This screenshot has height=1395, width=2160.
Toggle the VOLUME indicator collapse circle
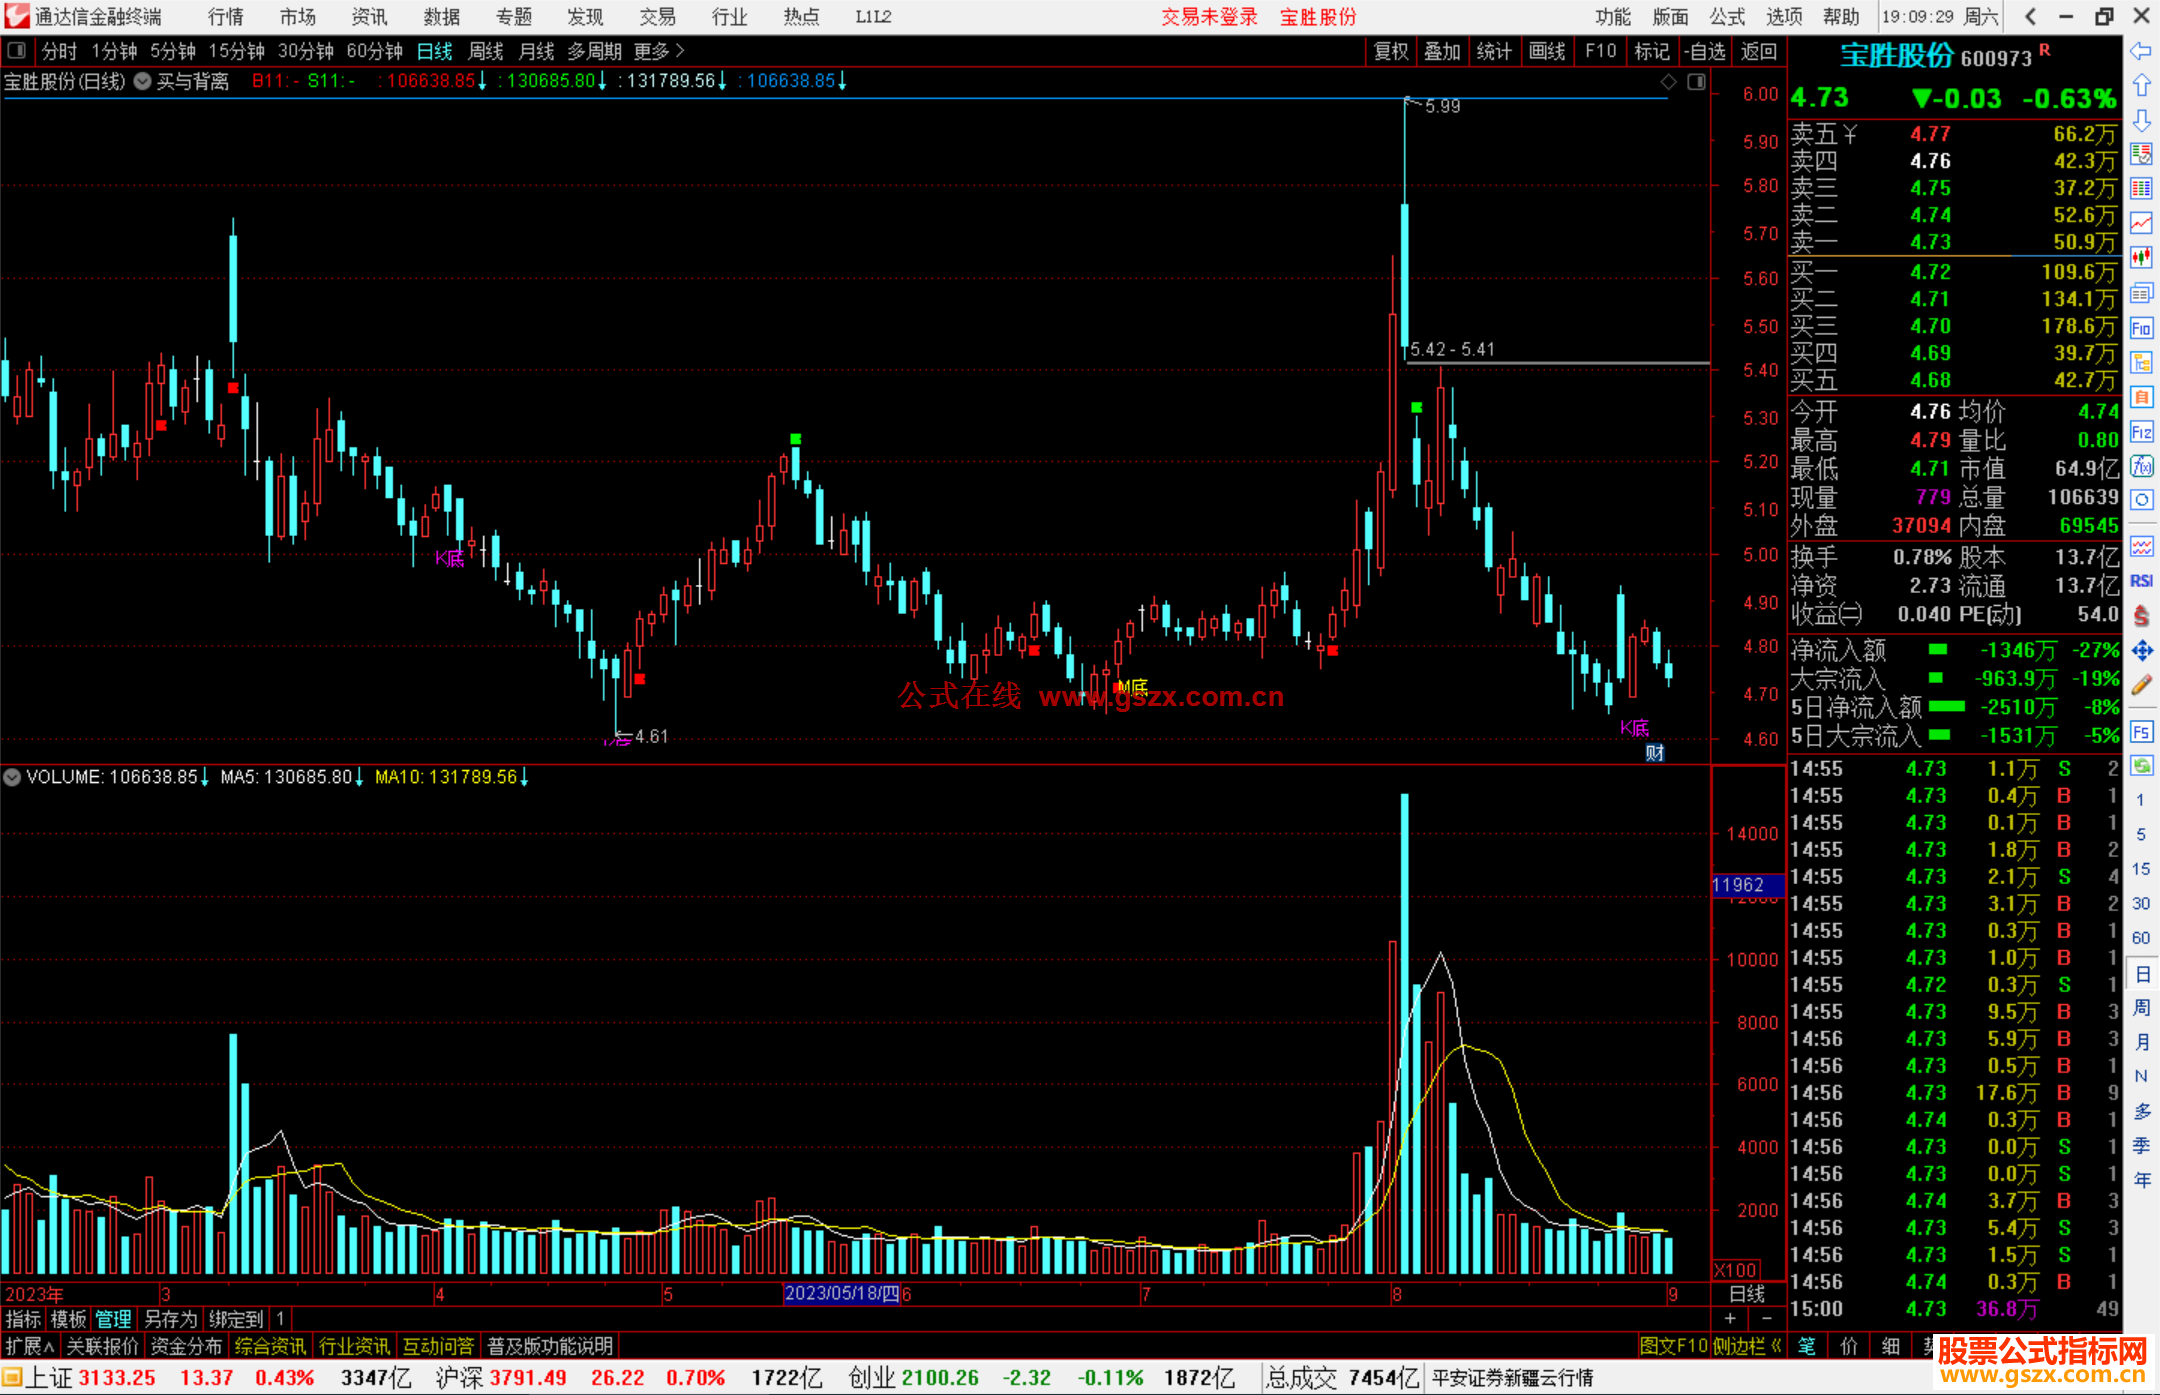(x=12, y=777)
